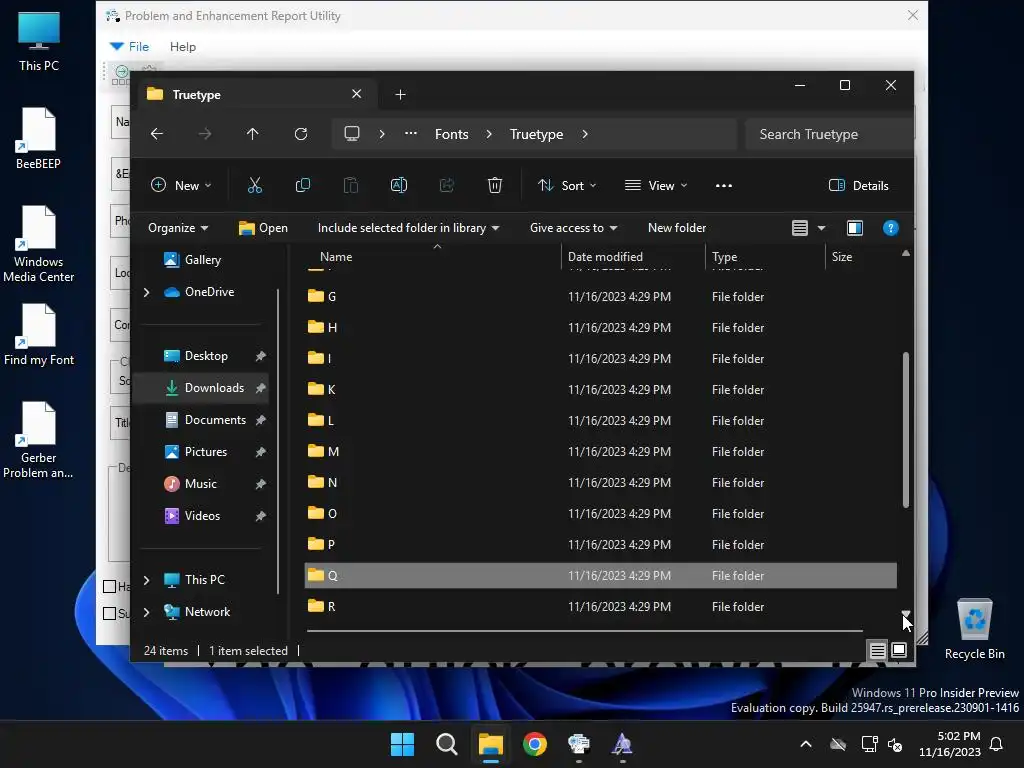Click the Rename icon

click(x=398, y=185)
